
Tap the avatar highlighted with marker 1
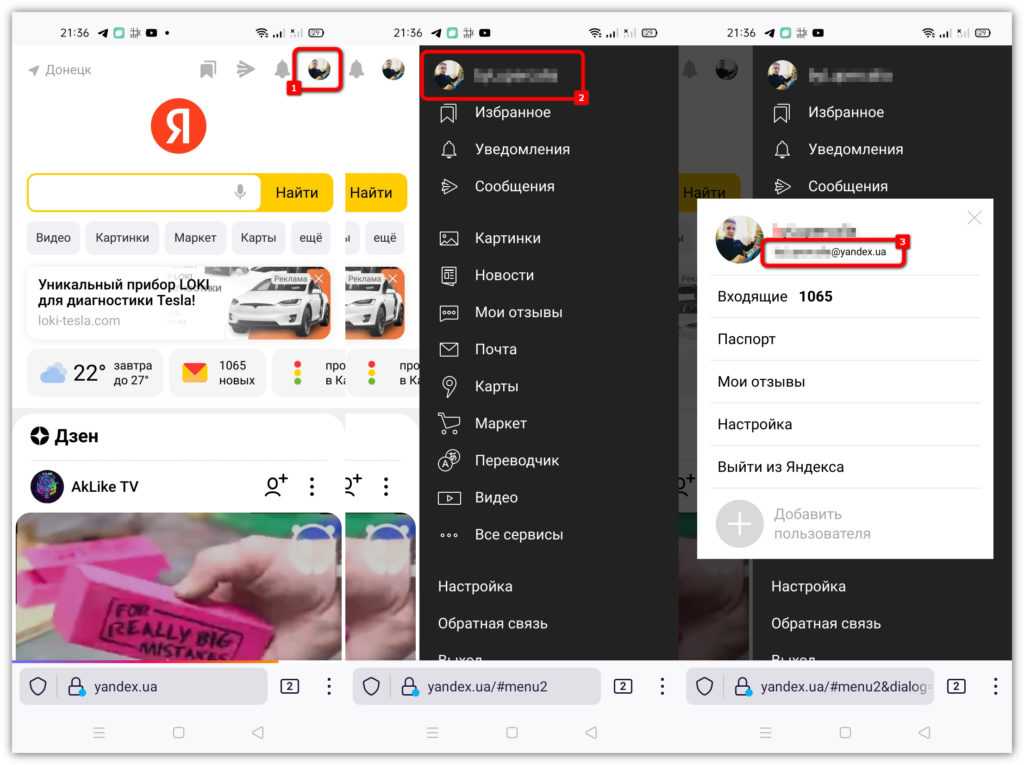point(319,69)
